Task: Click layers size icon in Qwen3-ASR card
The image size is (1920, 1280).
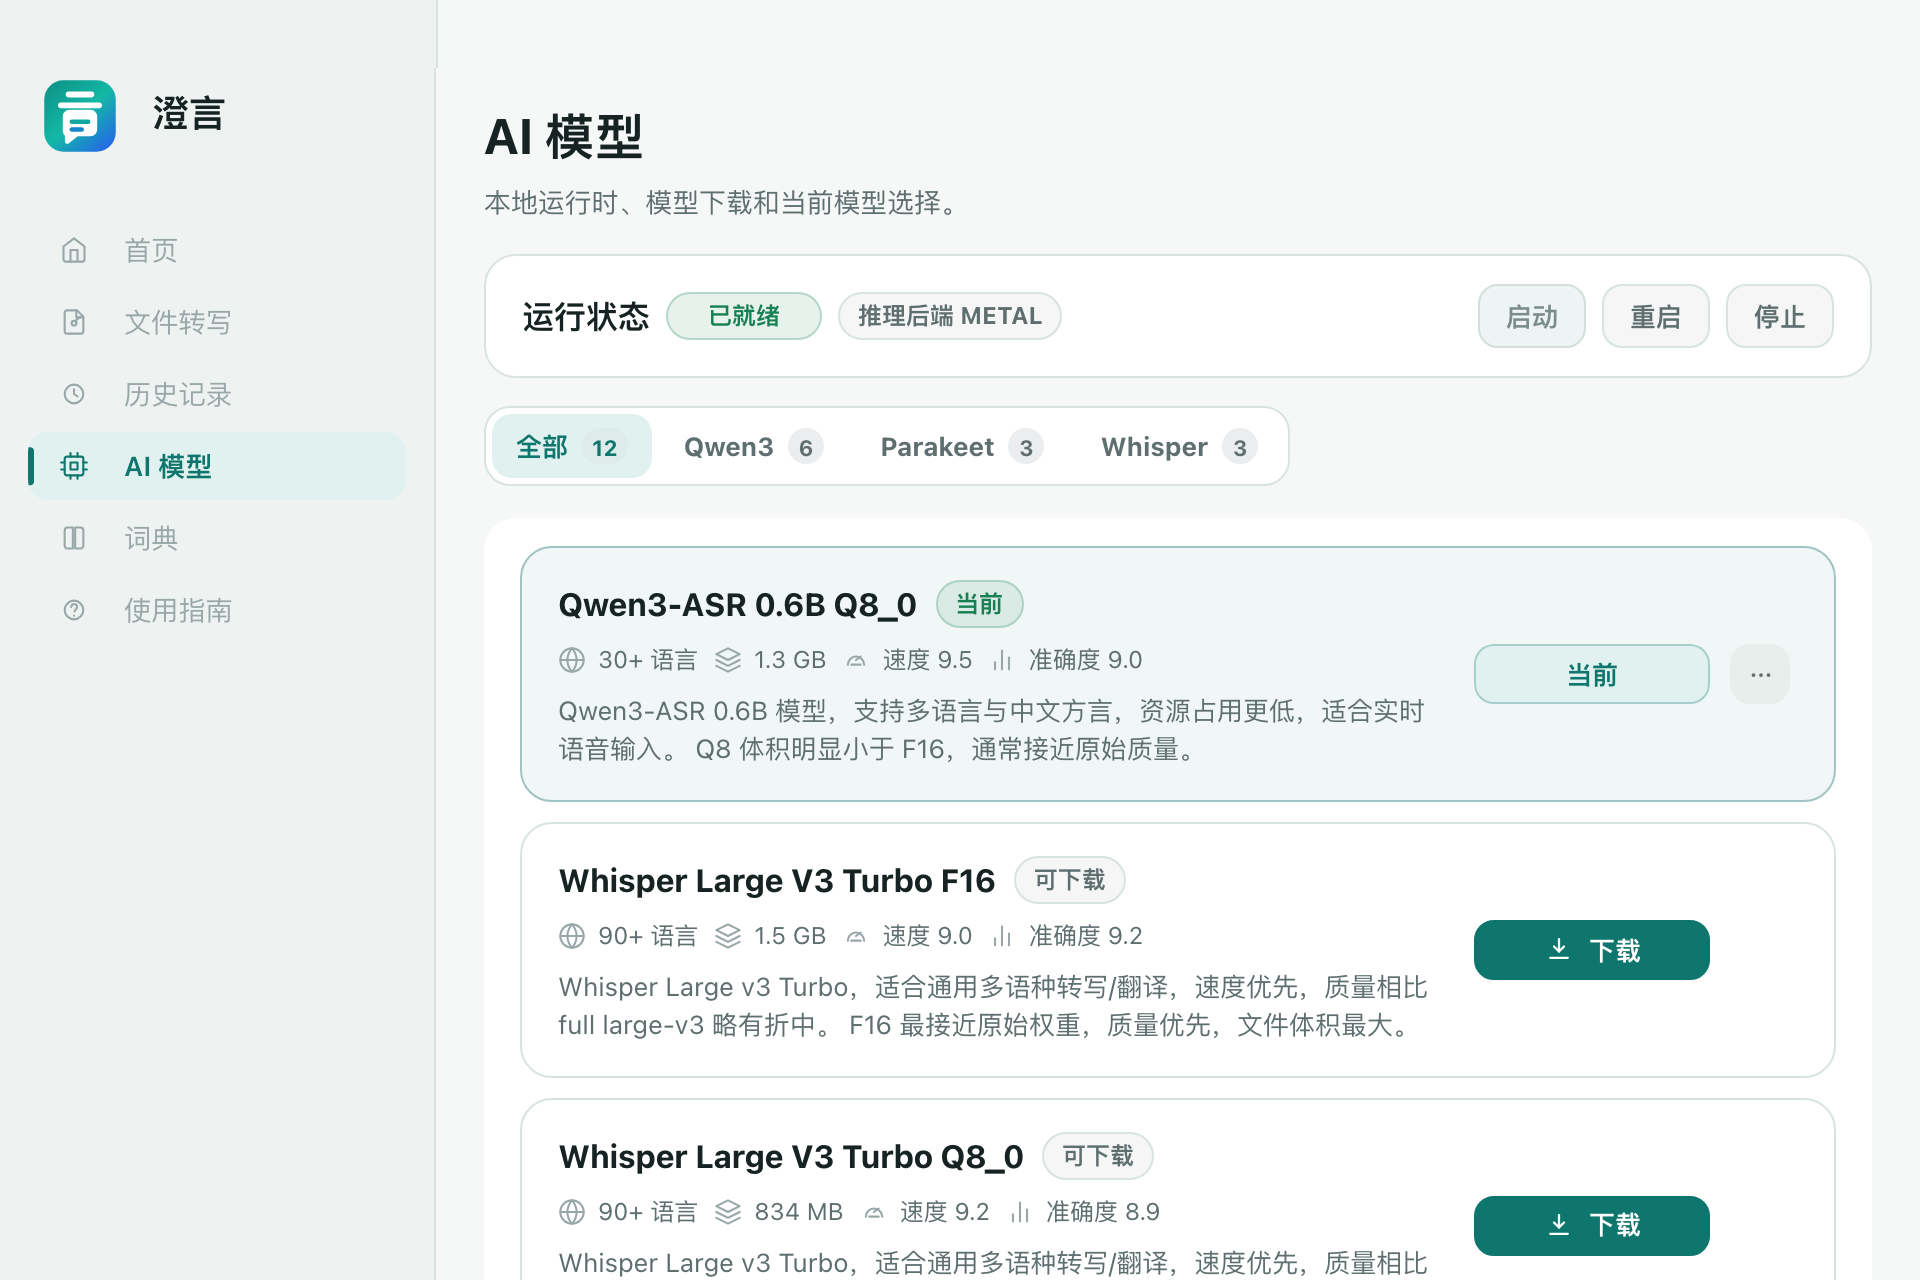Action: pyautogui.click(x=728, y=660)
